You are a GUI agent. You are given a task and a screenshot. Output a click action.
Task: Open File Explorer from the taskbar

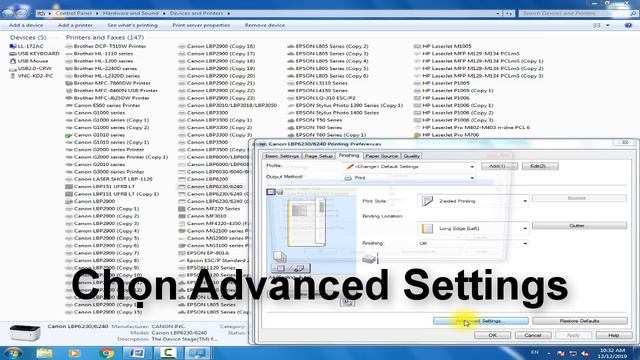[x=44, y=353]
